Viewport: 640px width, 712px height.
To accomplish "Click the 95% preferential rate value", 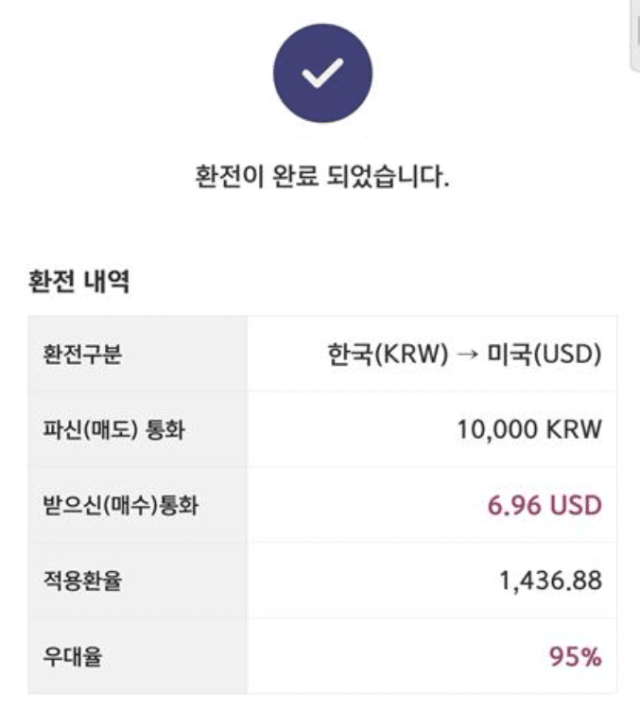I will pos(576,657).
